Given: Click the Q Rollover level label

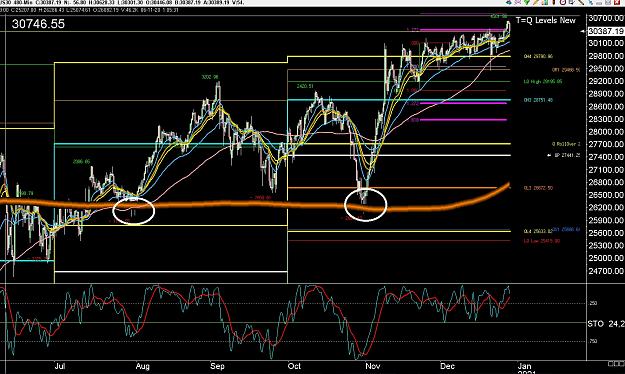Looking at the screenshot, I should click(566, 144).
